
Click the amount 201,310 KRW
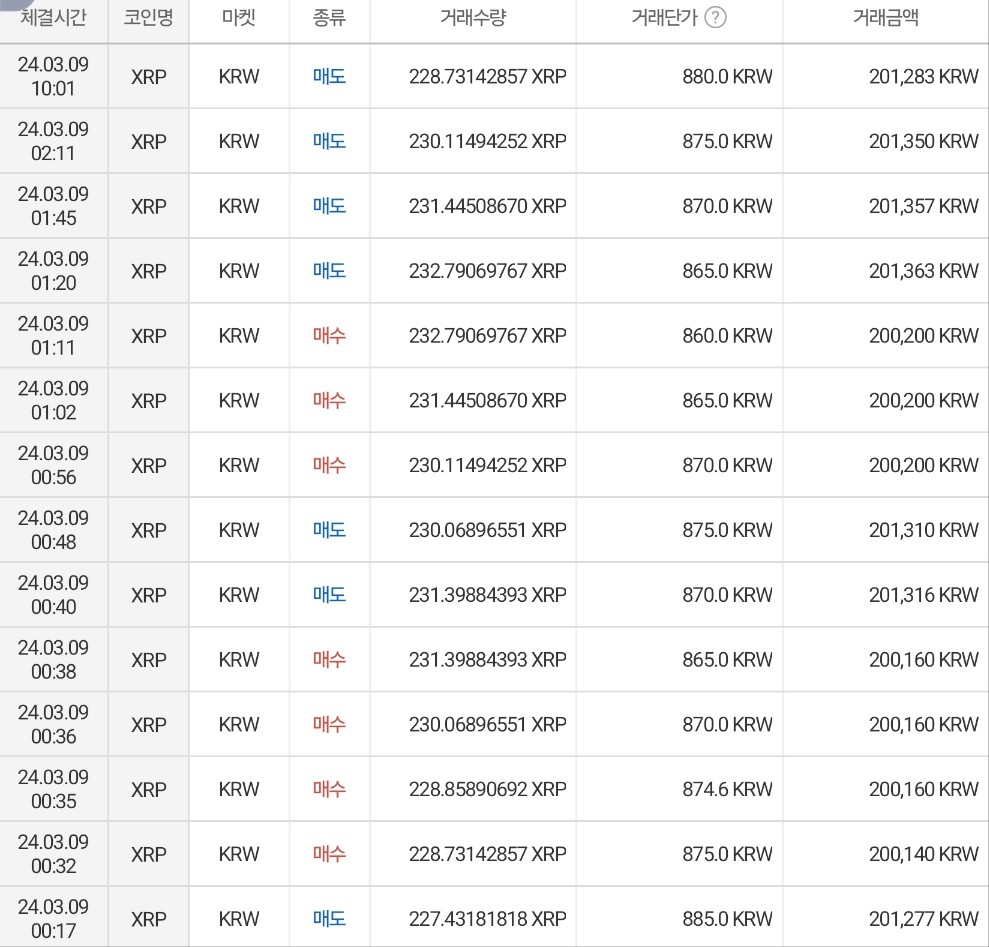click(923, 530)
